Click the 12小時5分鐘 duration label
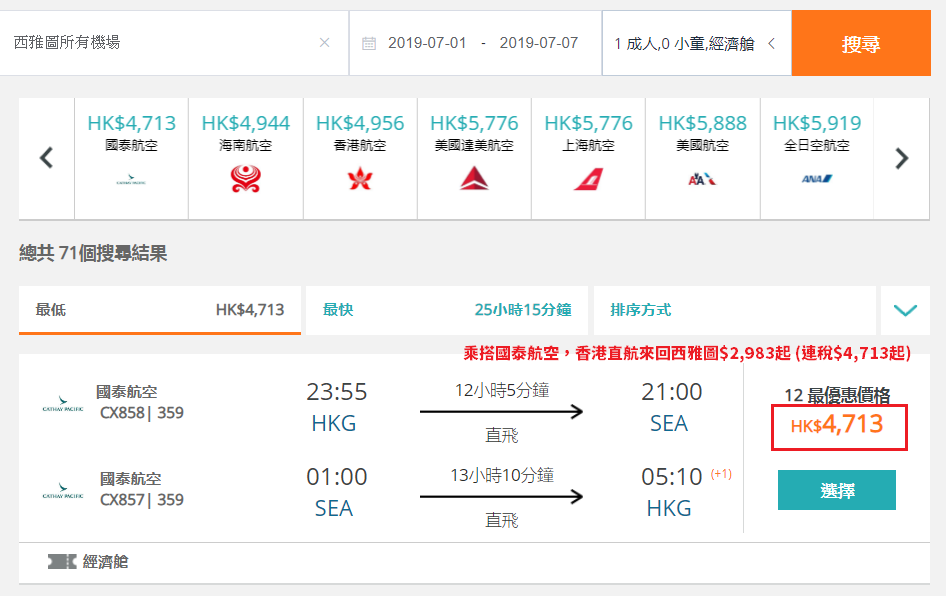This screenshot has width=946, height=596. pyautogui.click(x=502, y=390)
